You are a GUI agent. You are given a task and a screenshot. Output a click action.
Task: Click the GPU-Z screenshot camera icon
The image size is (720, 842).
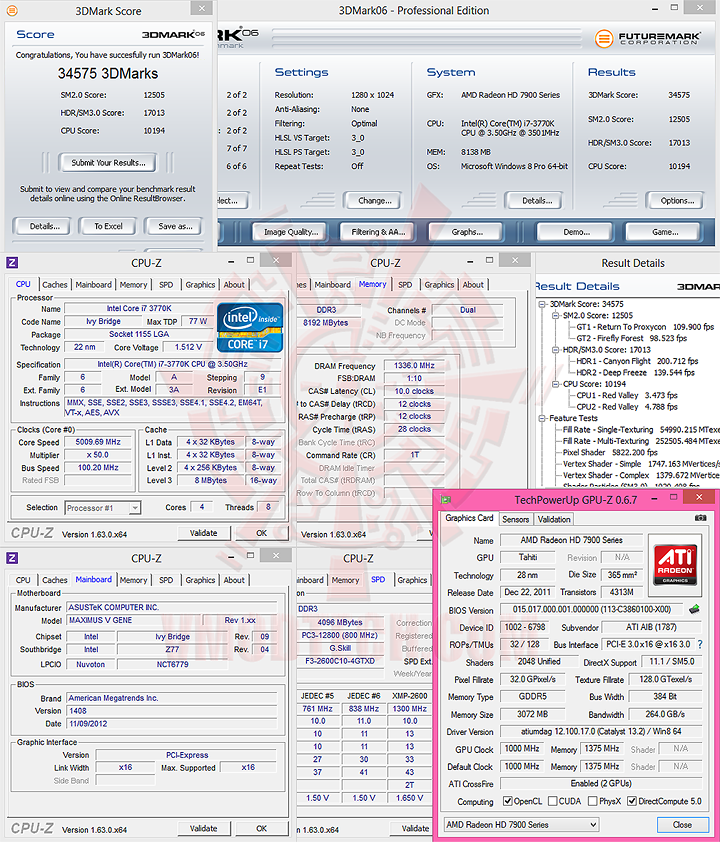tap(701, 518)
